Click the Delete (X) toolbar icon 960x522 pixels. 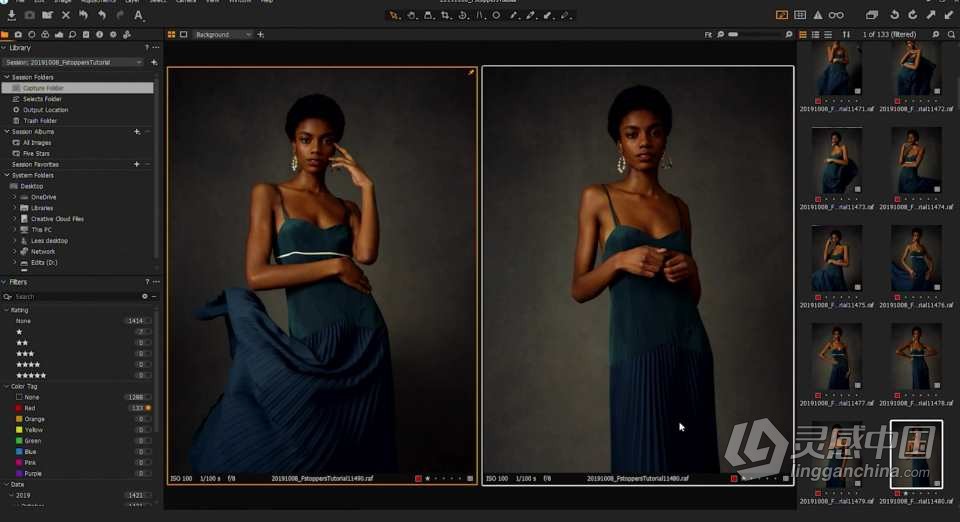tap(66, 15)
